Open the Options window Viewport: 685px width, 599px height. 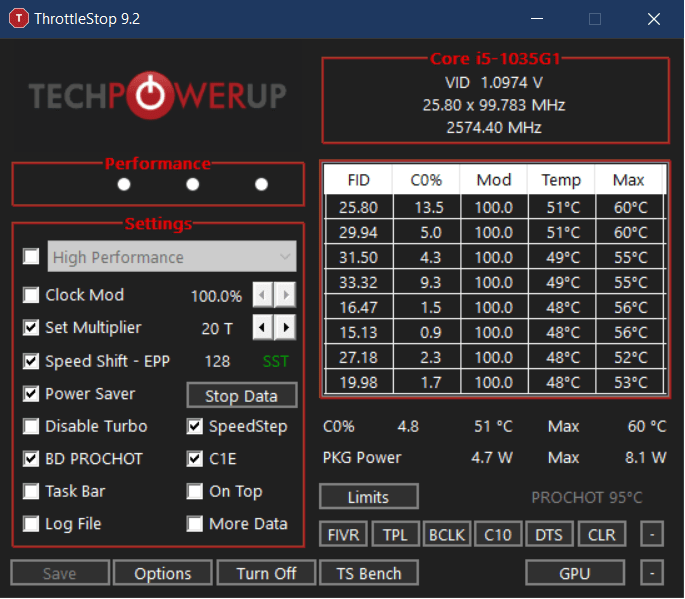coord(163,572)
